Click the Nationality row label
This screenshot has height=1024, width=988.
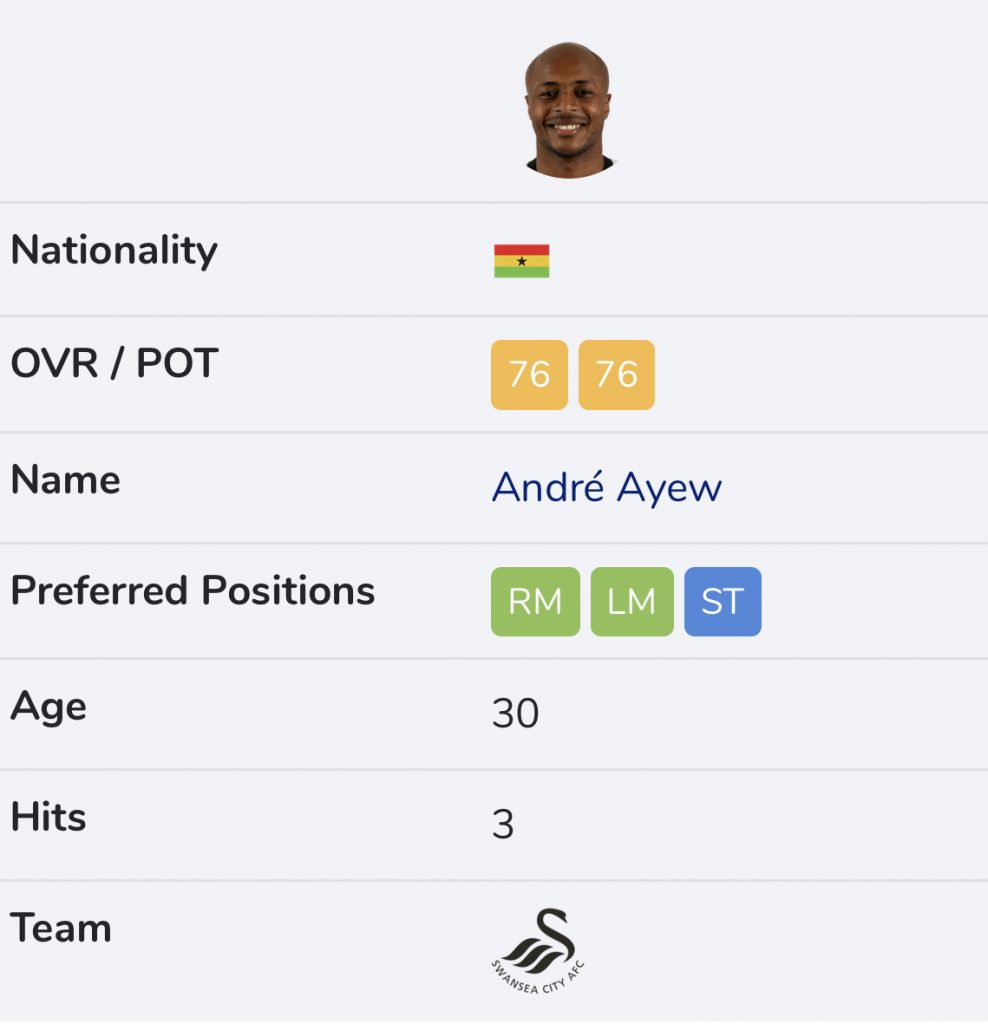114,251
